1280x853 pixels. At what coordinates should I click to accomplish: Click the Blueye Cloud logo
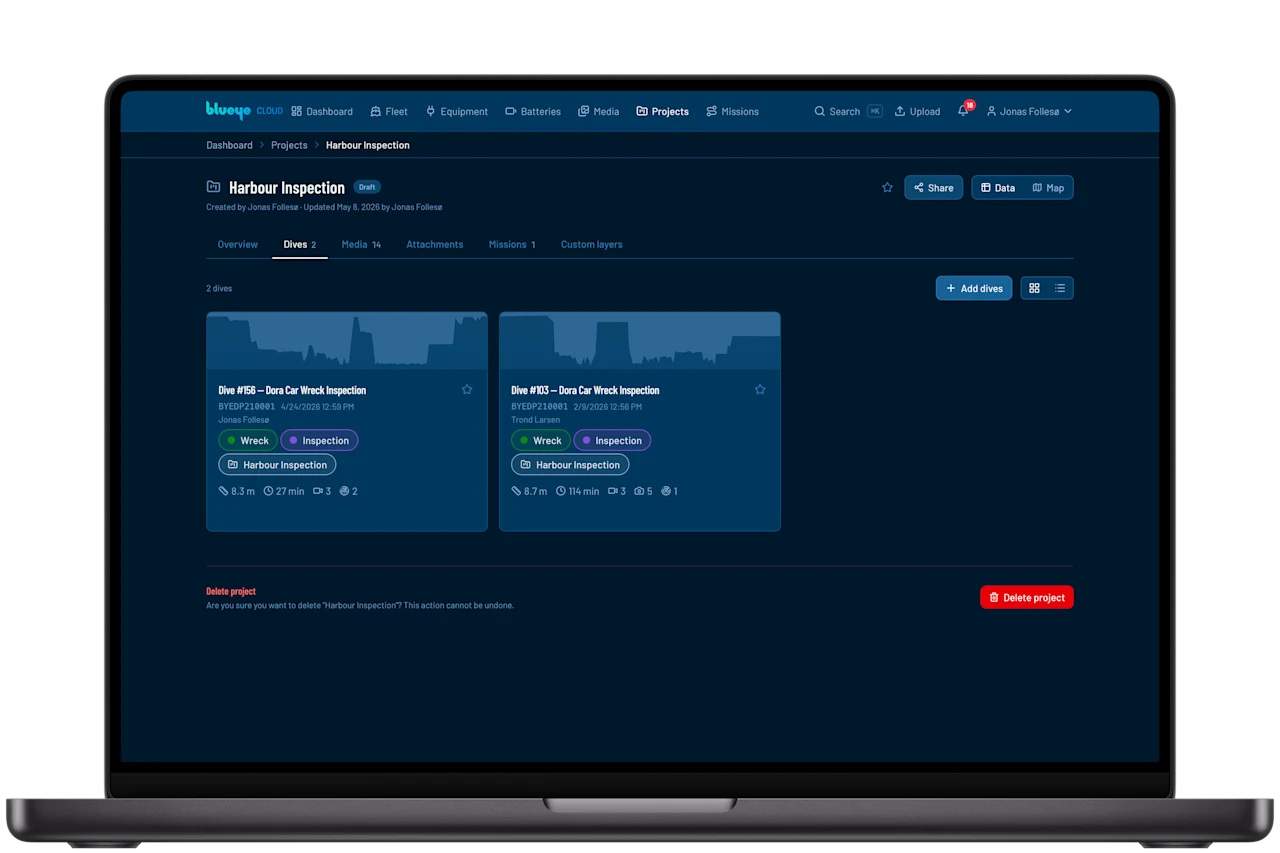point(244,111)
